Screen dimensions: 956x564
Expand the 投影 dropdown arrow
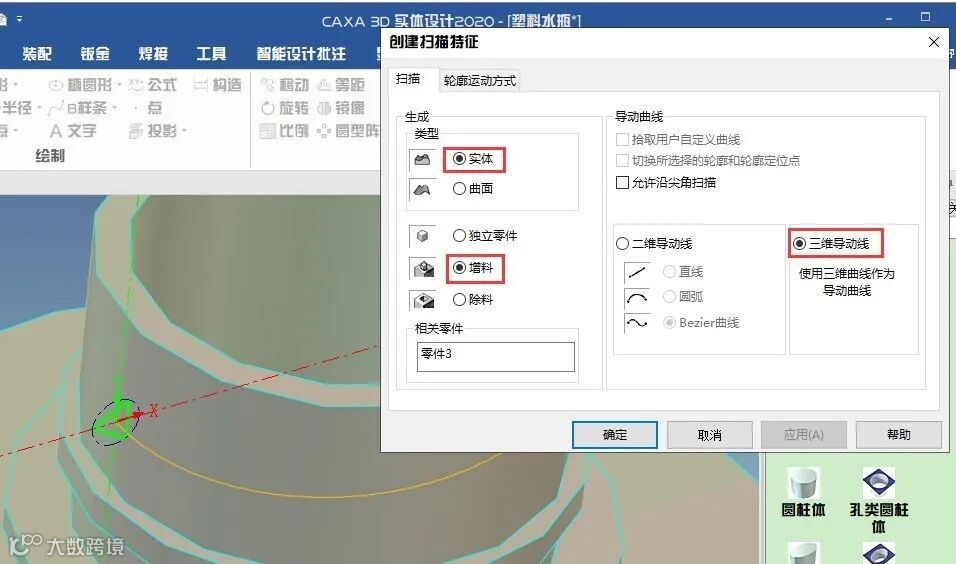pos(184,131)
